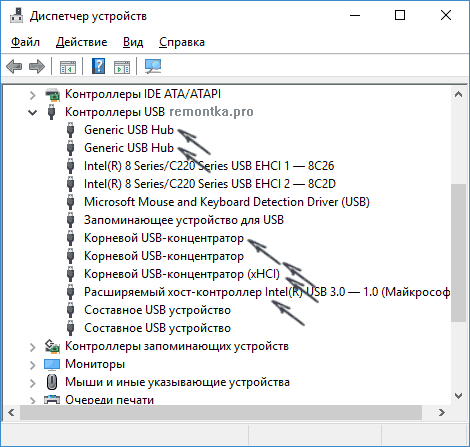Click the show/hide console tree toolbar icon
Screen dimensions: 470x447
click(x=68, y=67)
